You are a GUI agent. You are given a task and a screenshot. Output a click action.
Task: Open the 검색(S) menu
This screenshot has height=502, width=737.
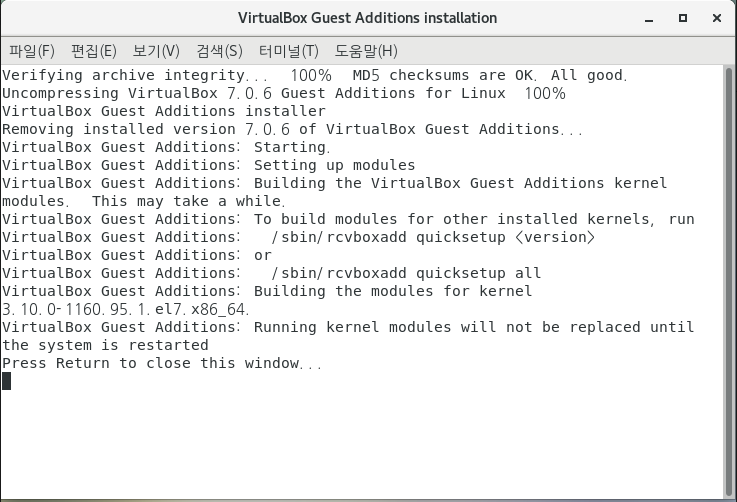[x=219, y=51]
